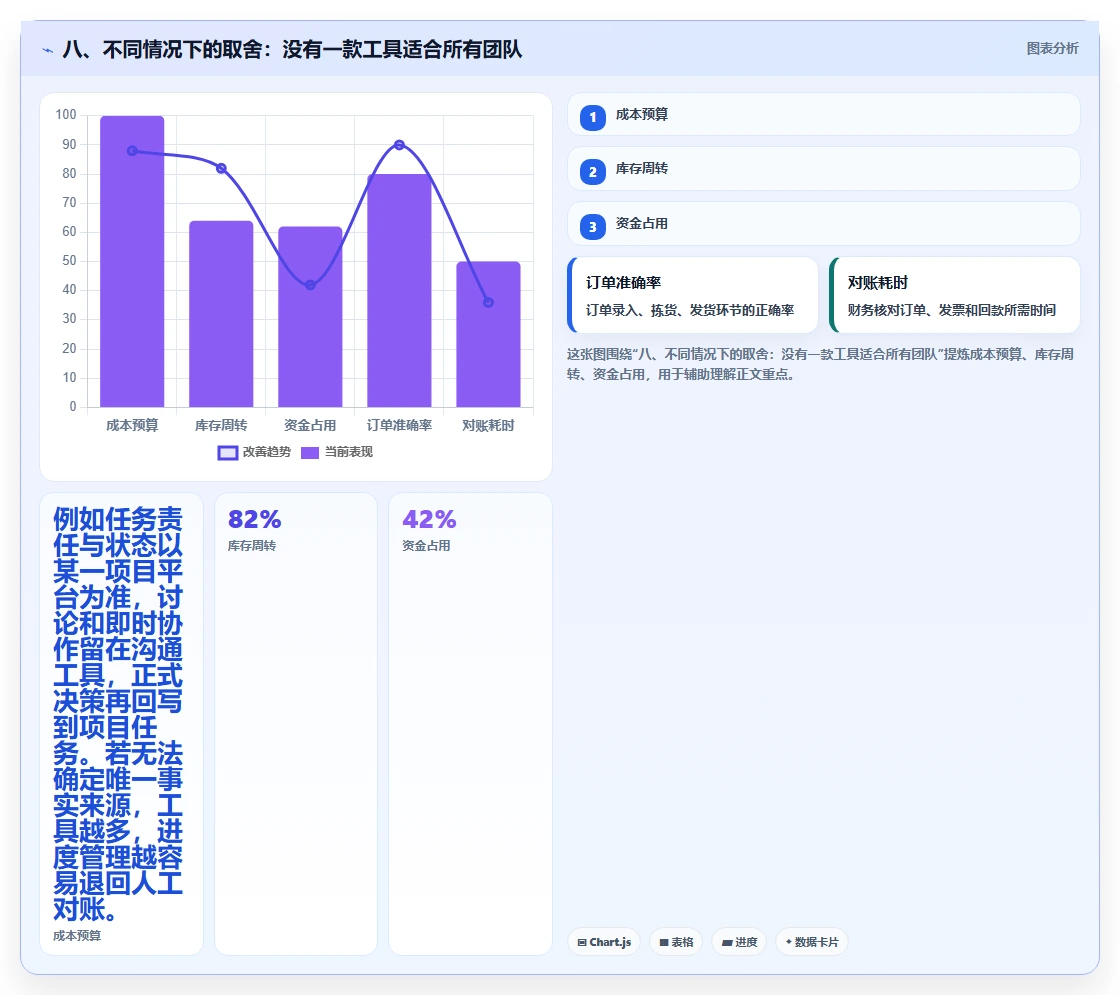Click the section title 八、不同情况下的取舍
The width and height of the screenshot is (1120, 995).
tap(292, 49)
